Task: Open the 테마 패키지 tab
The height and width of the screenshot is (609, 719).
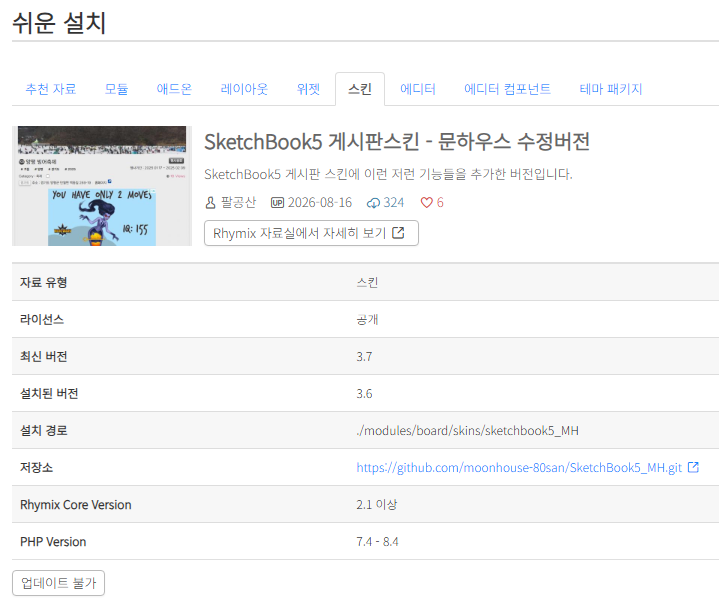Action: [x=611, y=89]
